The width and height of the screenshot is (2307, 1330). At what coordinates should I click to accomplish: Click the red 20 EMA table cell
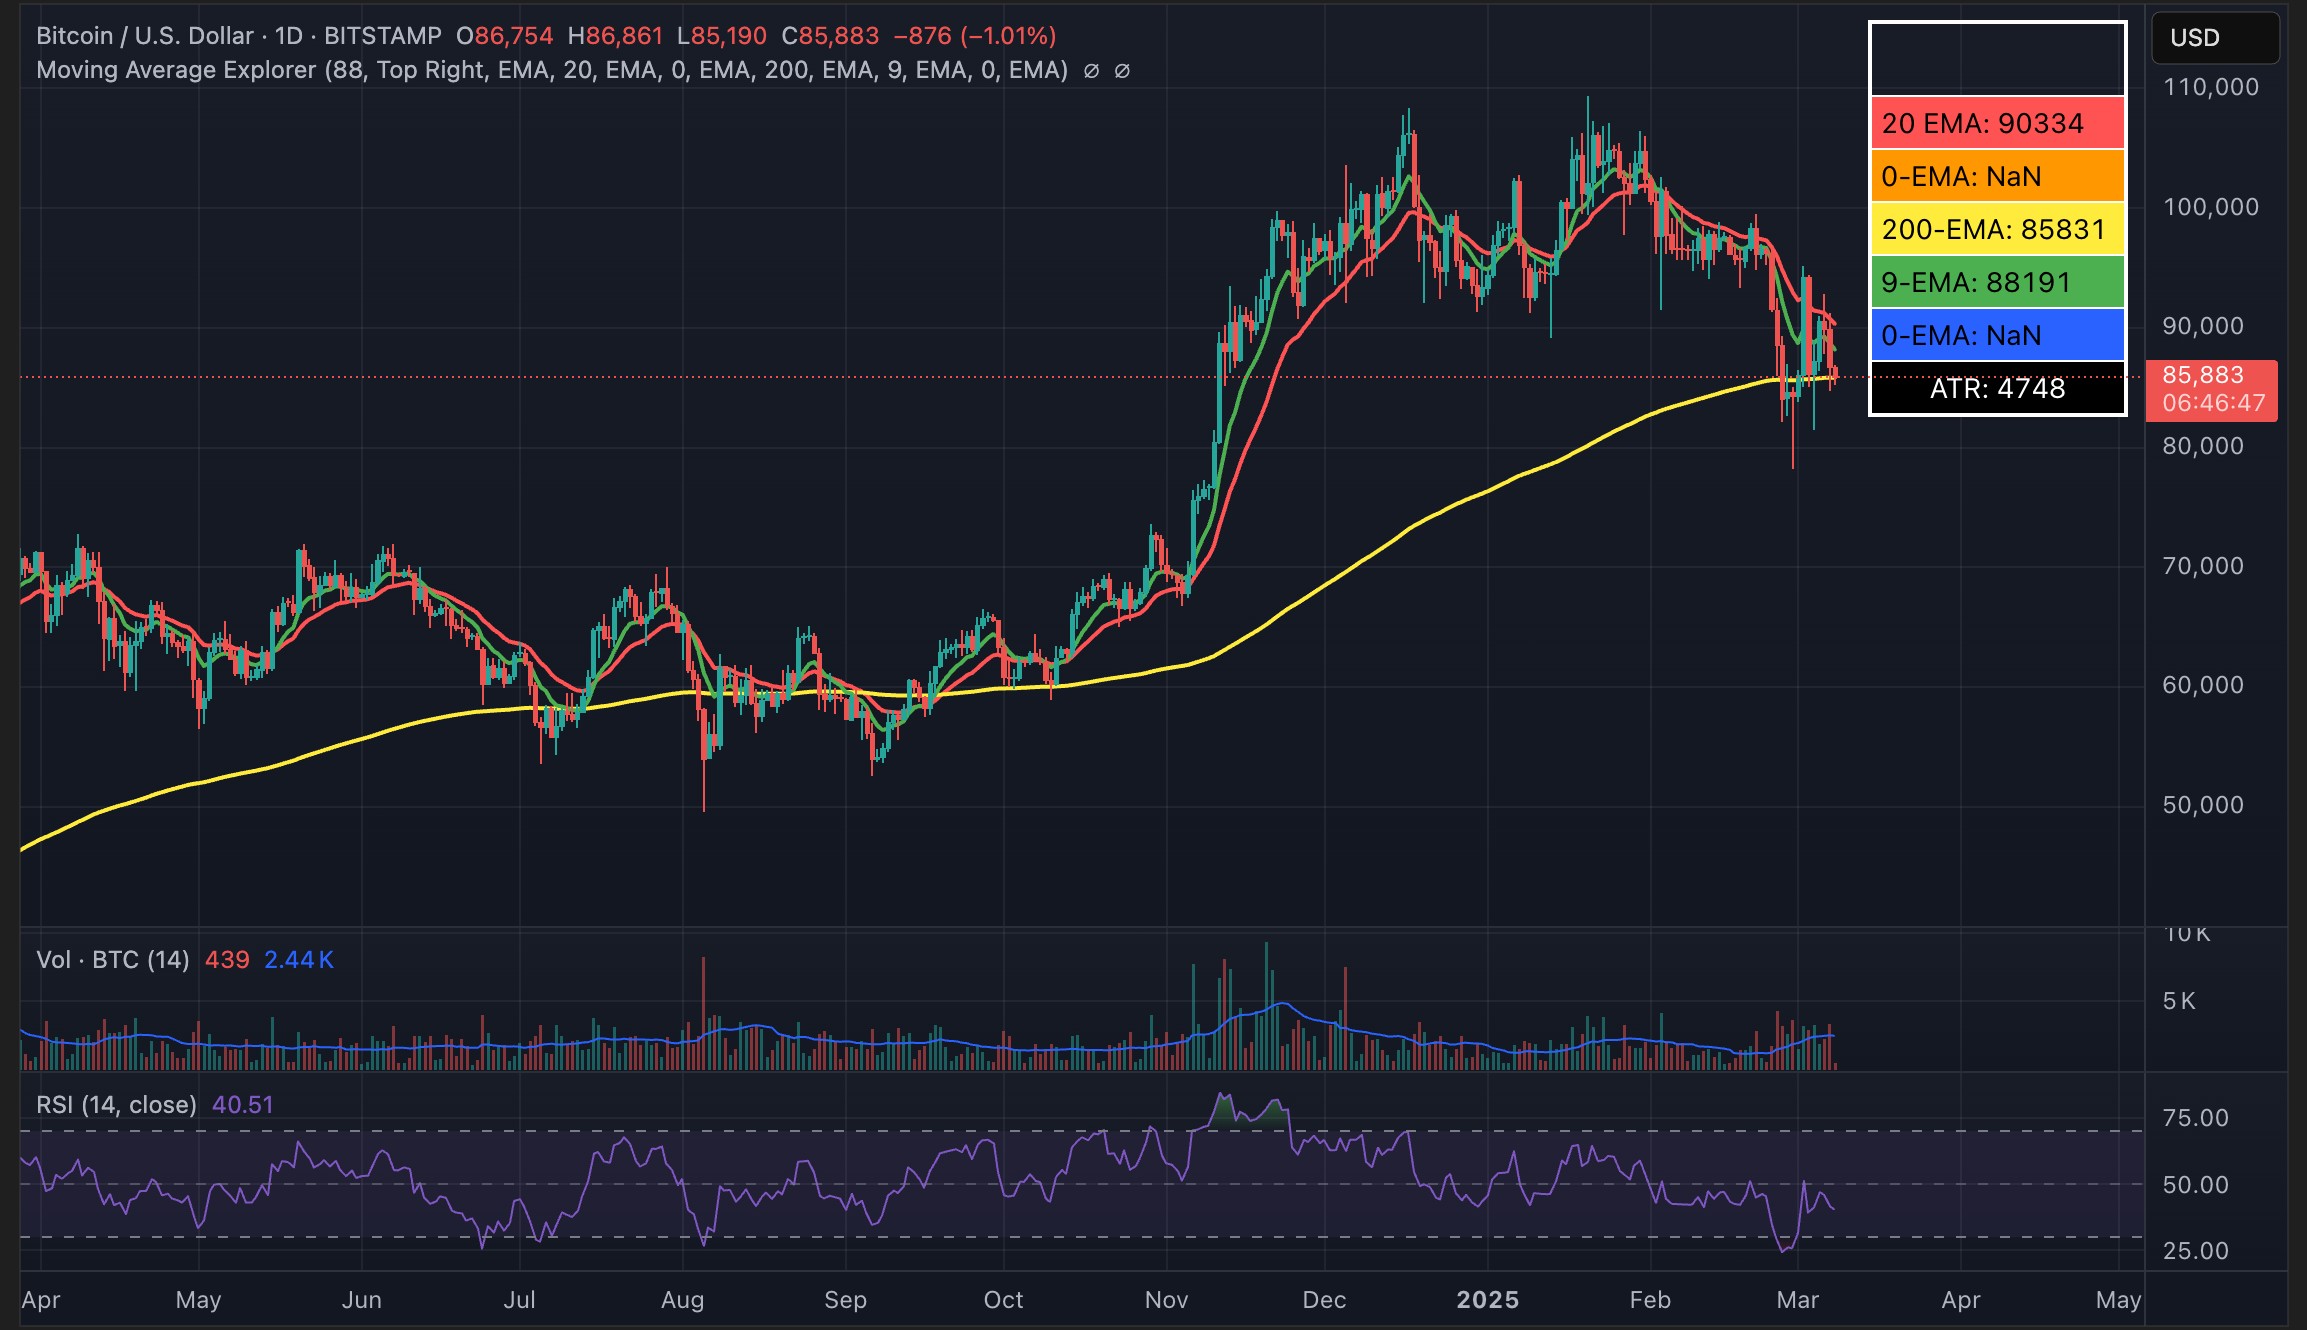1996,123
